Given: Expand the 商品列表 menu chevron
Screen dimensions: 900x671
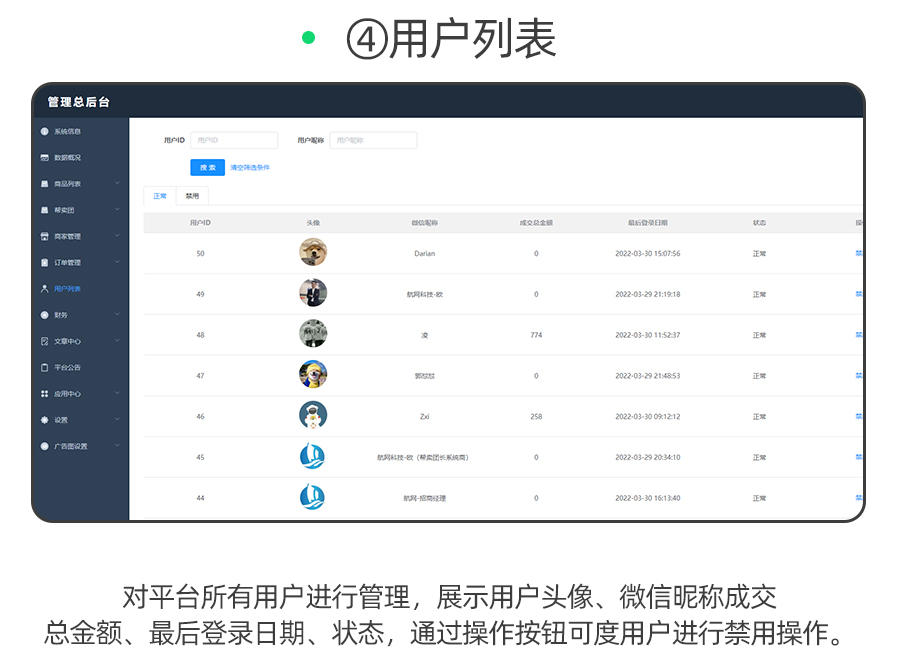Looking at the screenshot, I should pos(117,184).
